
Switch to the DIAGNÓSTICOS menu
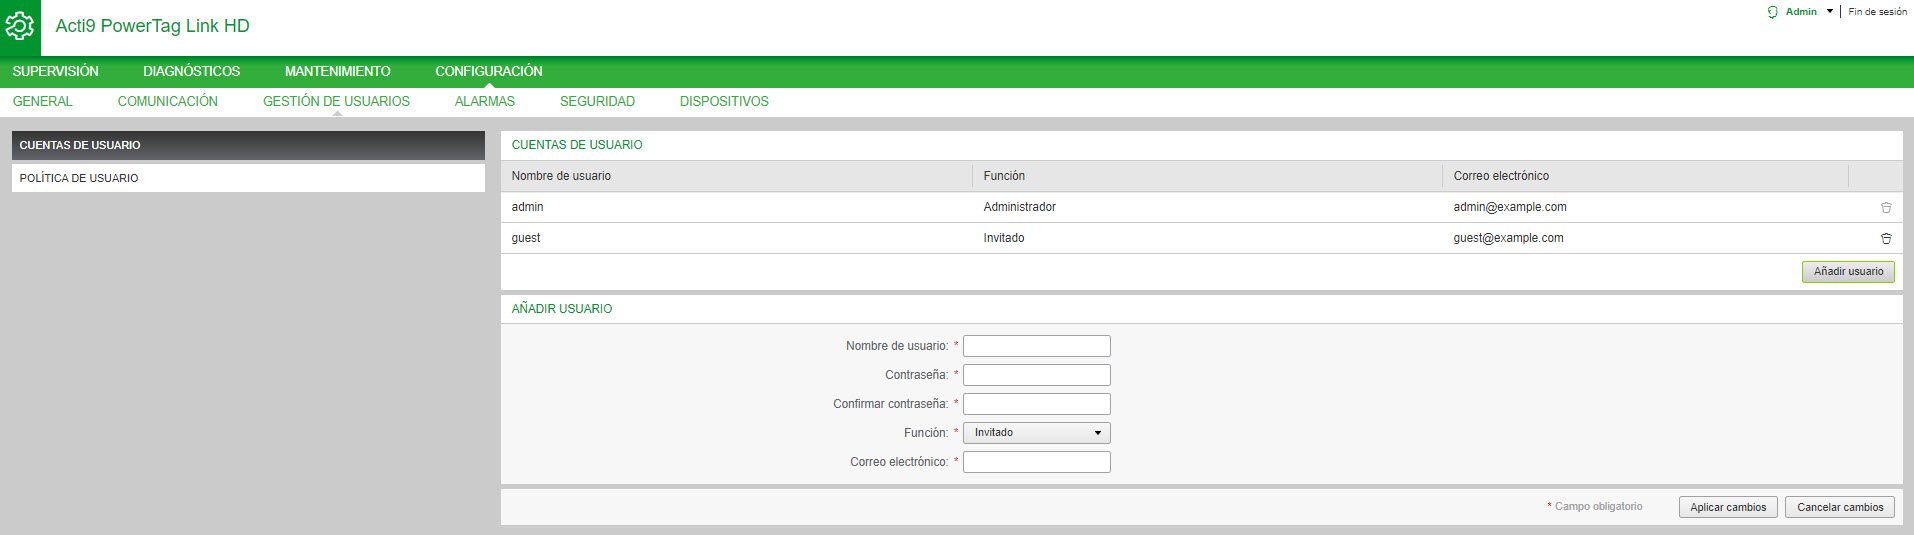click(191, 71)
